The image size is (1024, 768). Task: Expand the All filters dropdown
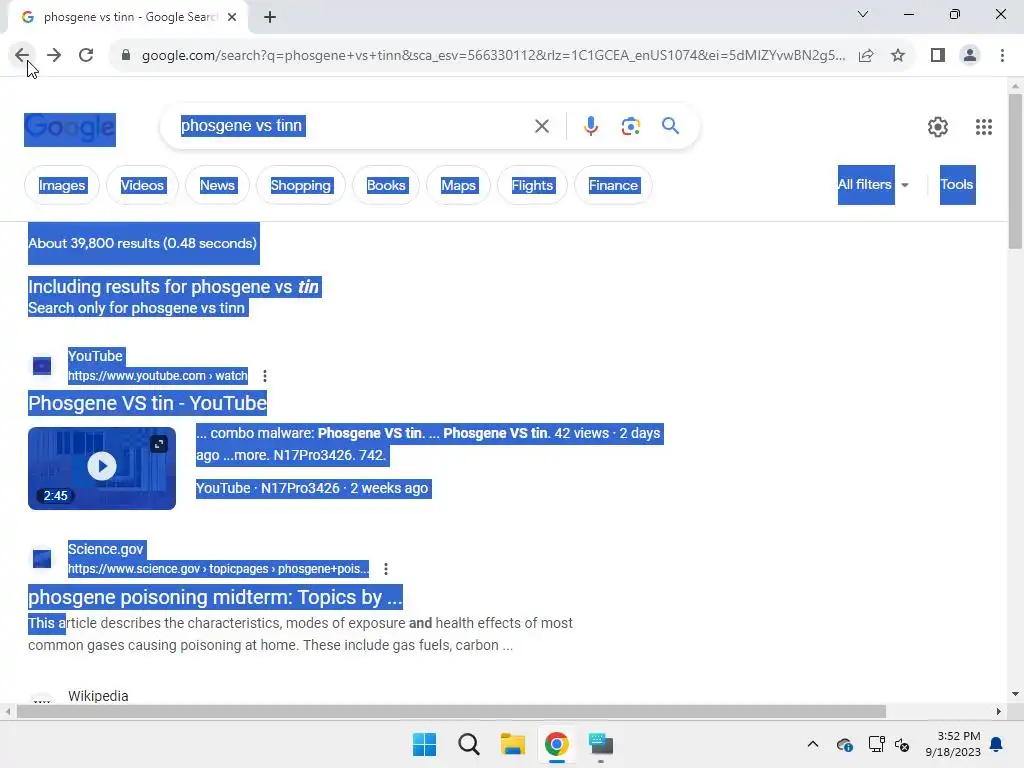click(874, 185)
